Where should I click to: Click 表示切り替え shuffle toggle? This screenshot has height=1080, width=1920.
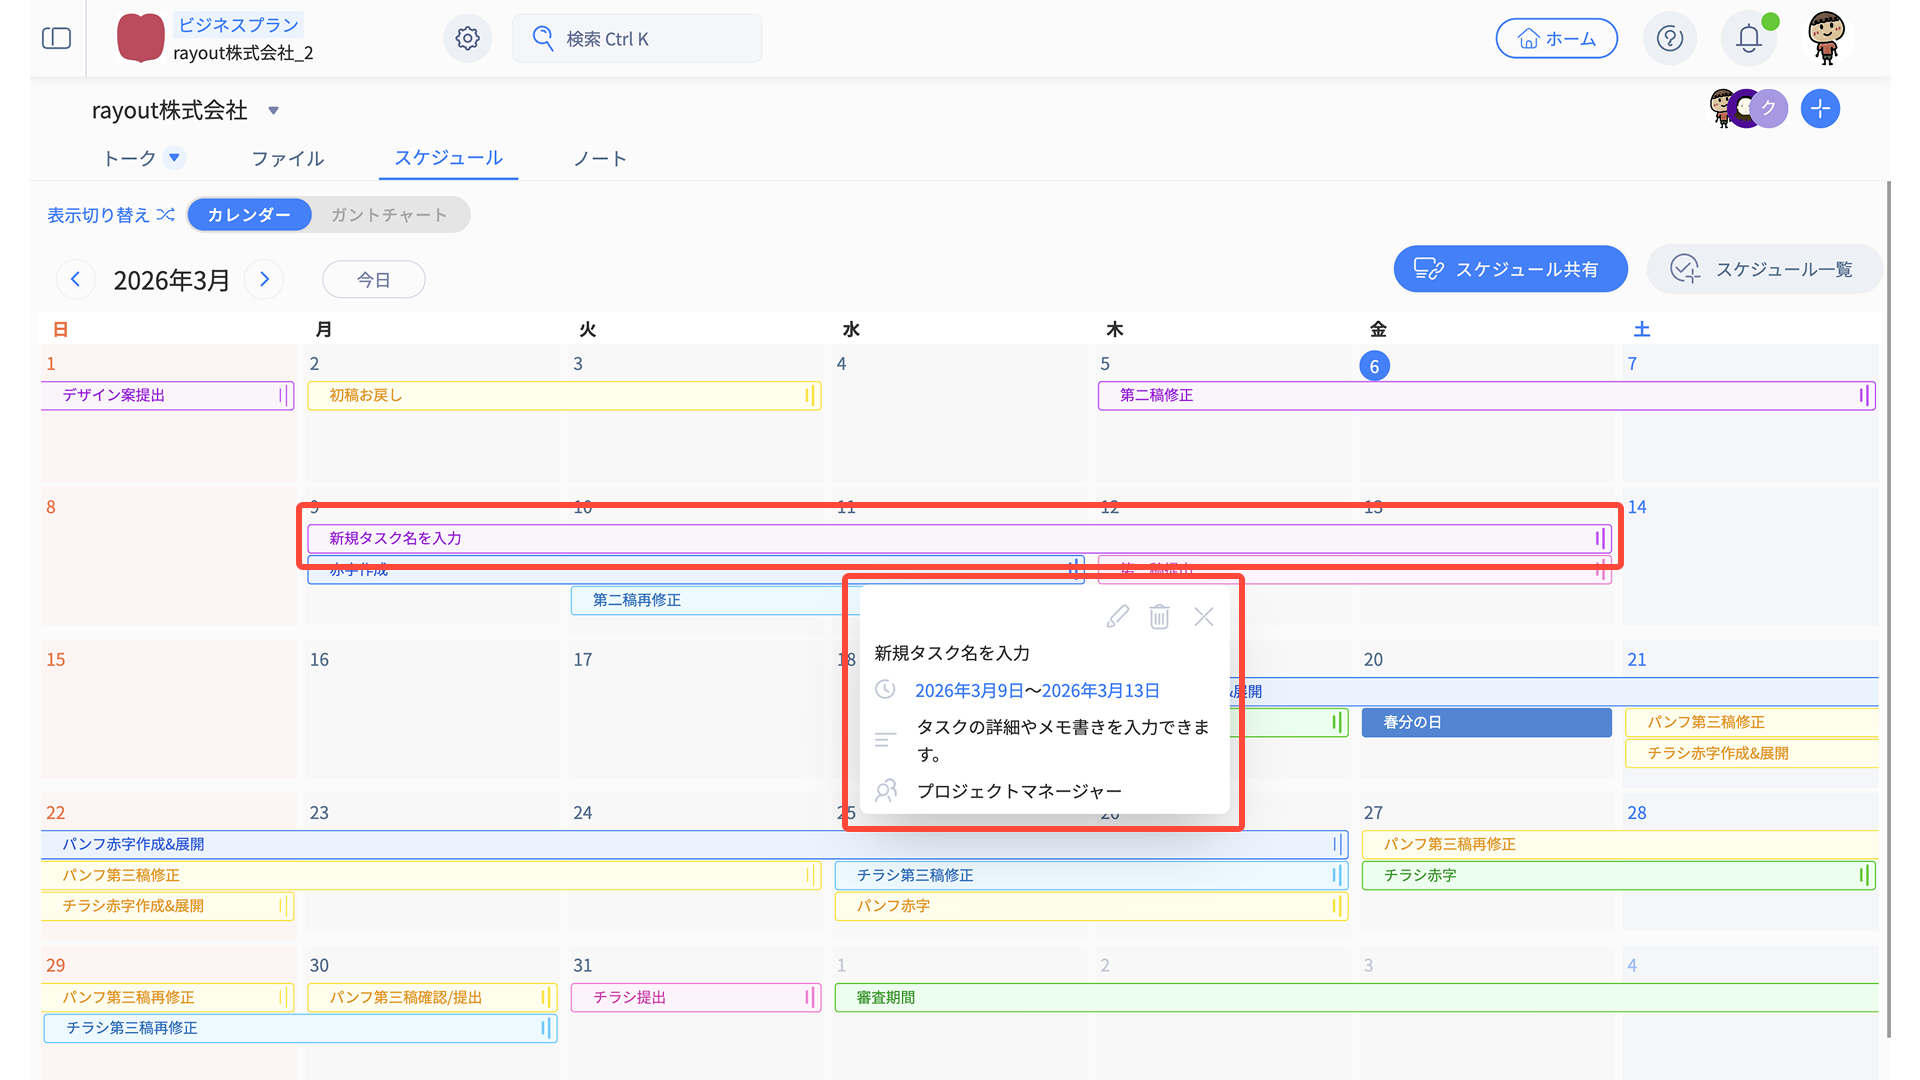click(111, 215)
